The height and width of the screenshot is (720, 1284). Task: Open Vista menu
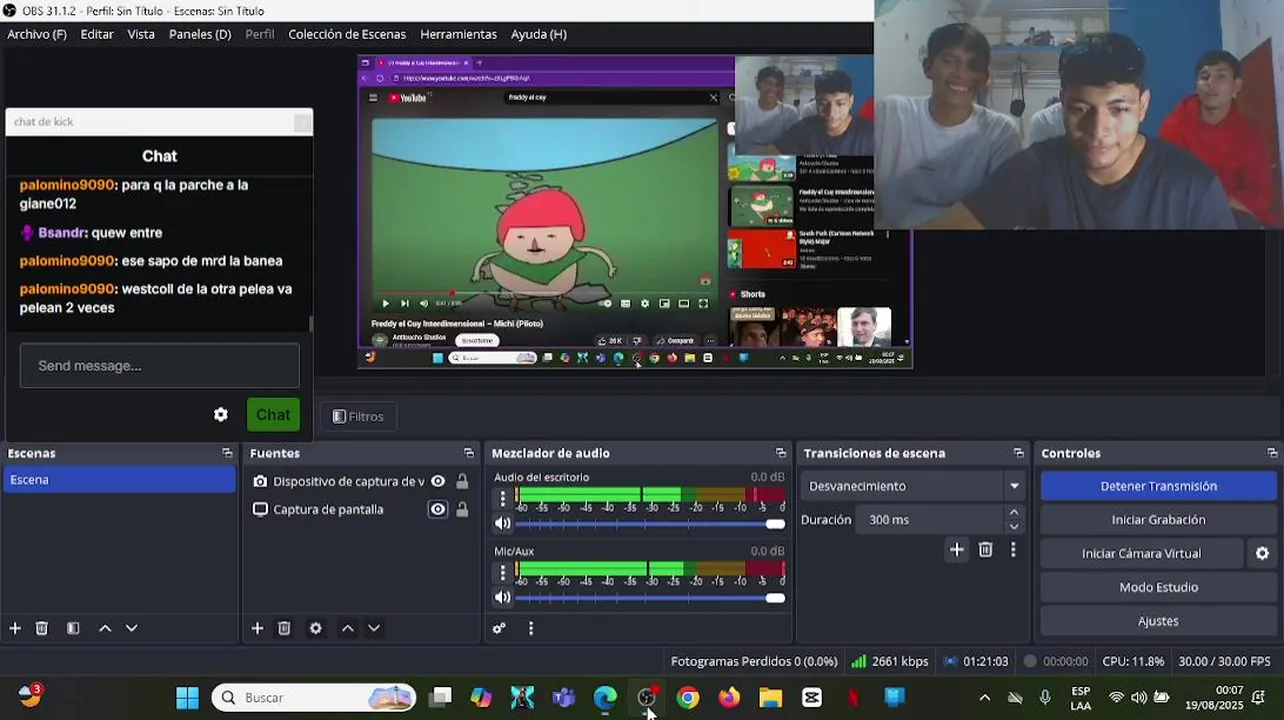pyautogui.click(x=141, y=34)
